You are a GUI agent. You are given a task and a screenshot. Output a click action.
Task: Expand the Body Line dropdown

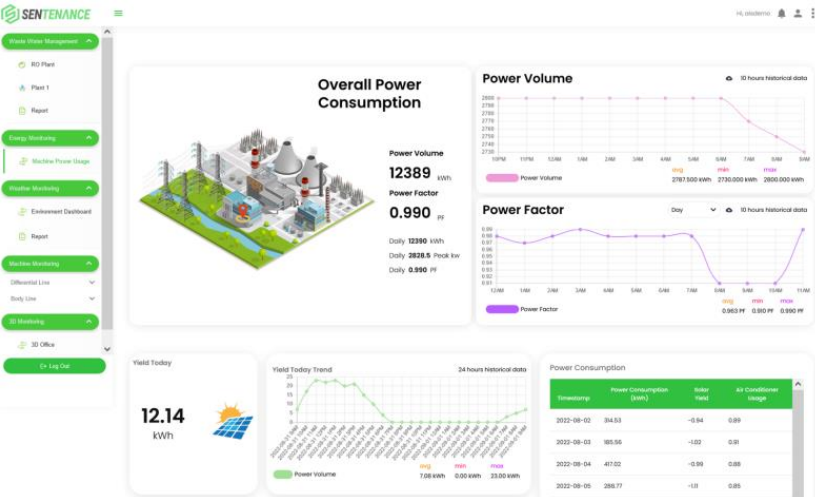pos(92,298)
